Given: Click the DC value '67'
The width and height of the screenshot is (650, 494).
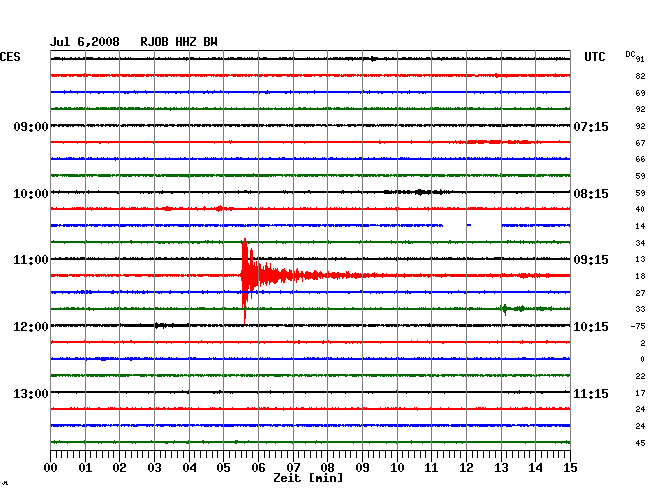Looking at the screenshot, I should tap(640, 143).
